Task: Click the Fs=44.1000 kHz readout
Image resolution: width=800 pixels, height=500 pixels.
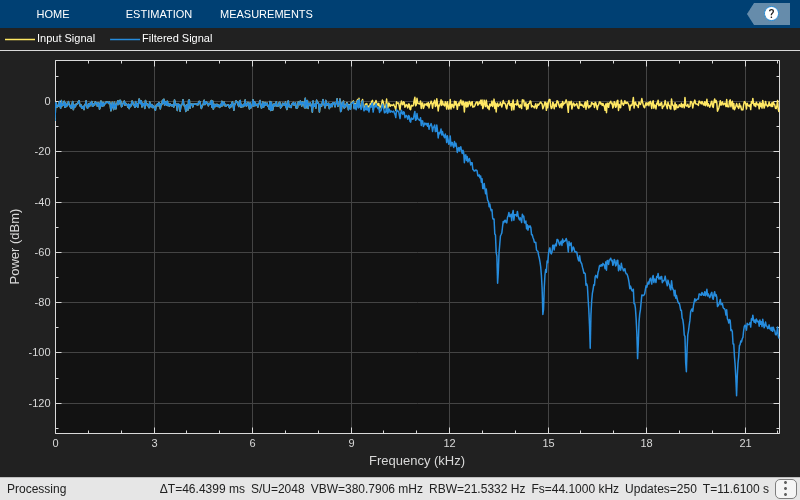Action: (x=575, y=489)
